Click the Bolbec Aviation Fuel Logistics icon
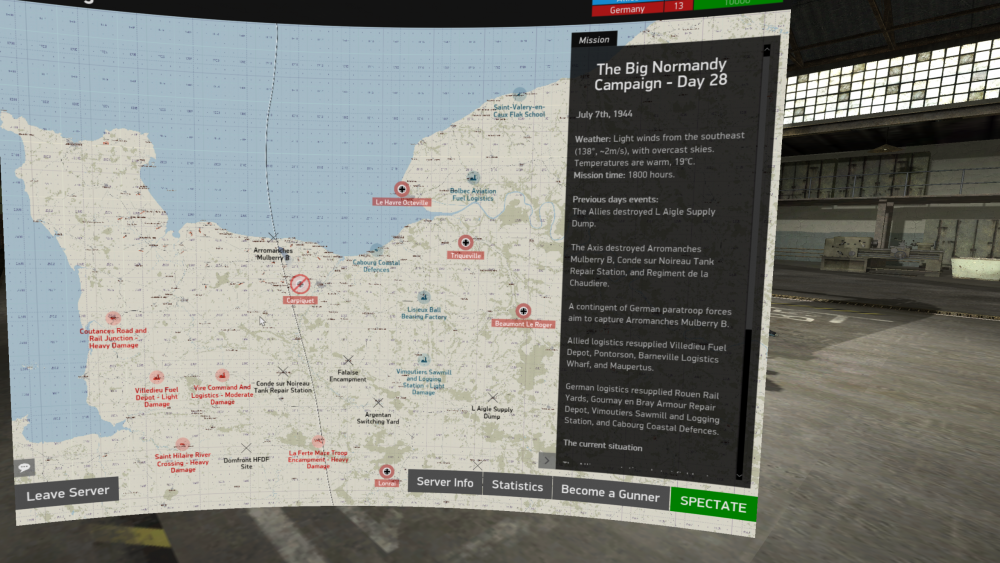 click(473, 177)
